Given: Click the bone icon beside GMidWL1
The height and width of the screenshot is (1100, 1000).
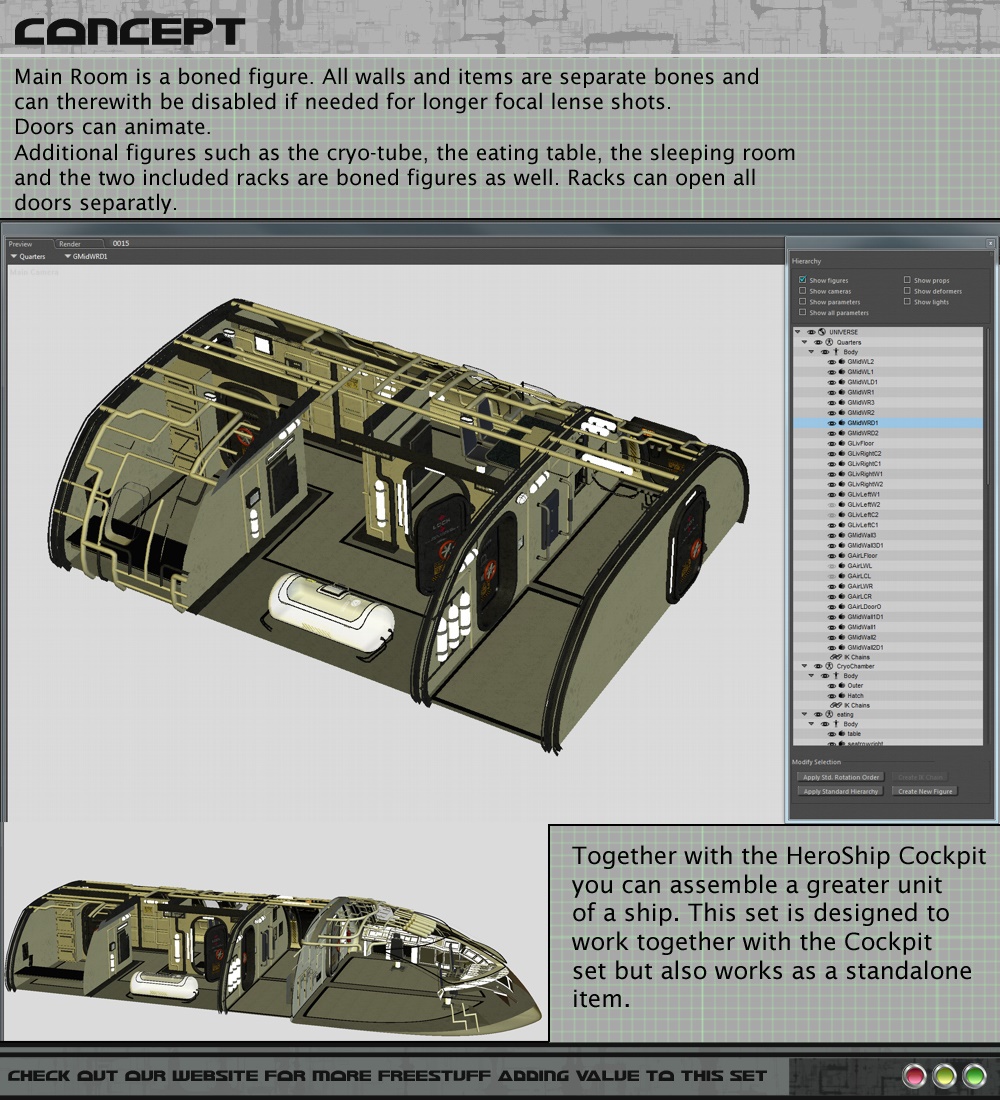Looking at the screenshot, I should coord(841,372).
